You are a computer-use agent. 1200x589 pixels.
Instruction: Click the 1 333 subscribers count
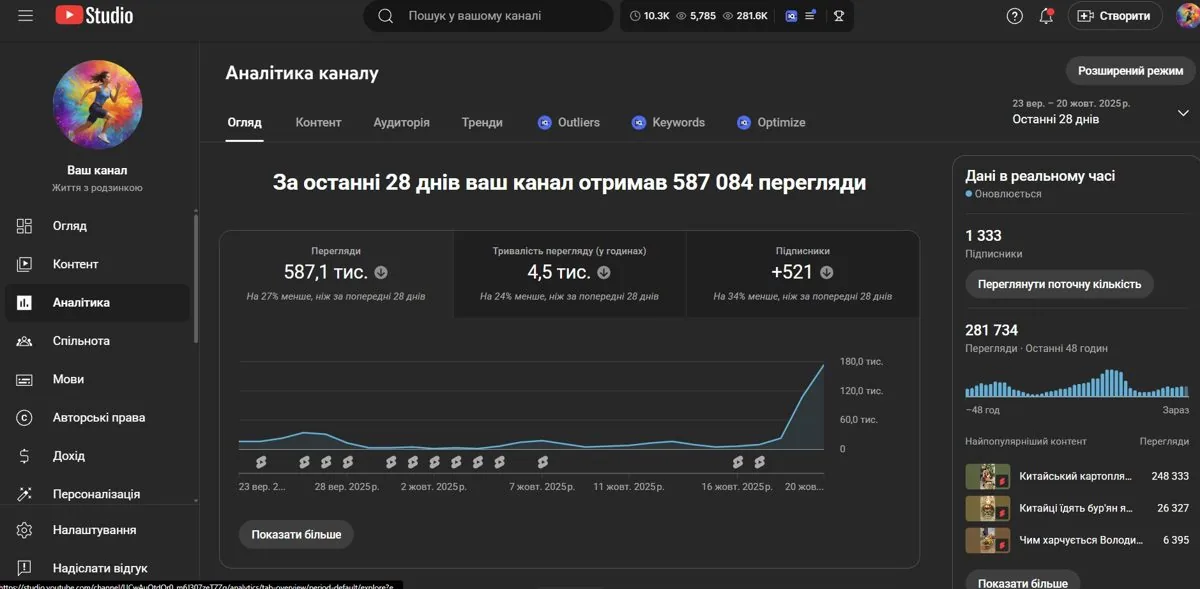(x=983, y=236)
